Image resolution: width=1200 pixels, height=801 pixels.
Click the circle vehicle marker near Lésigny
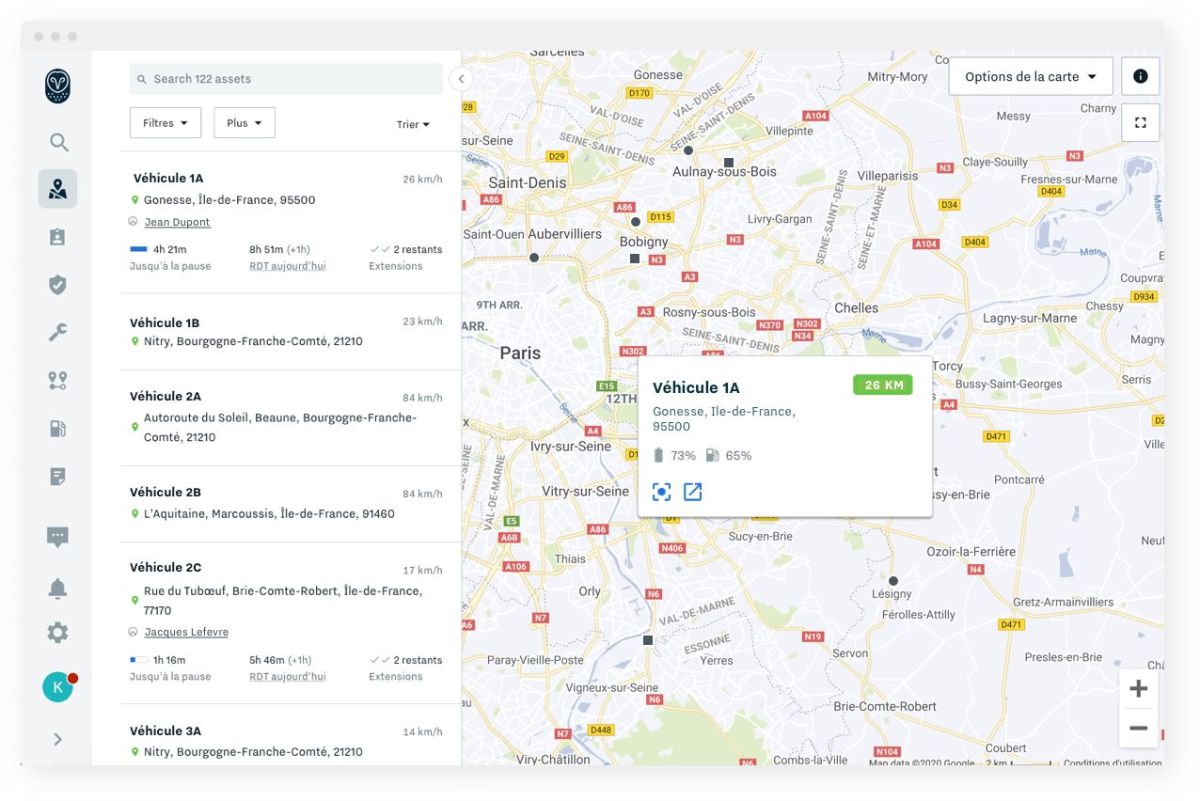[x=893, y=581]
